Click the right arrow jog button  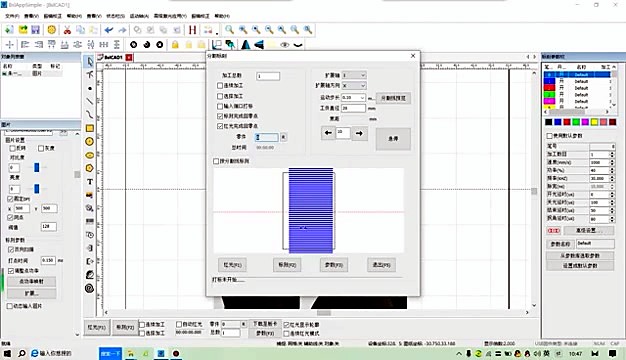click(359, 133)
